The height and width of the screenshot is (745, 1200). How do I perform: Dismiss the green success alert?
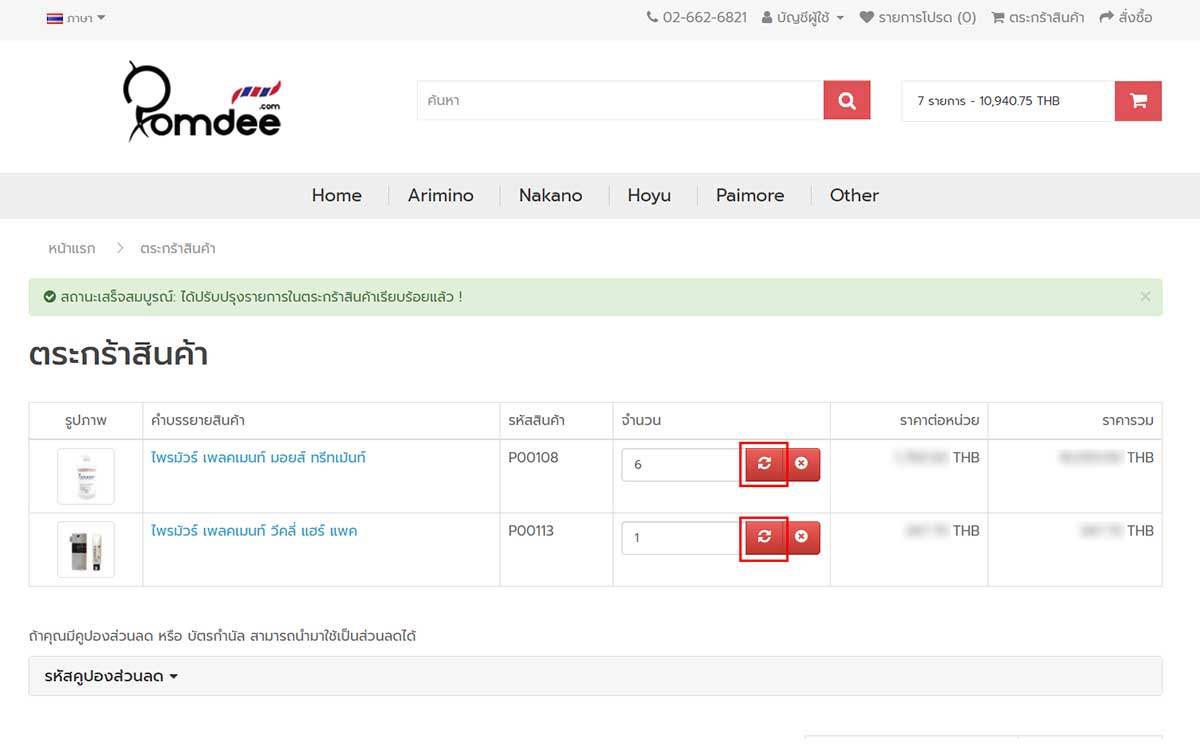click(x=1145, y=296)
